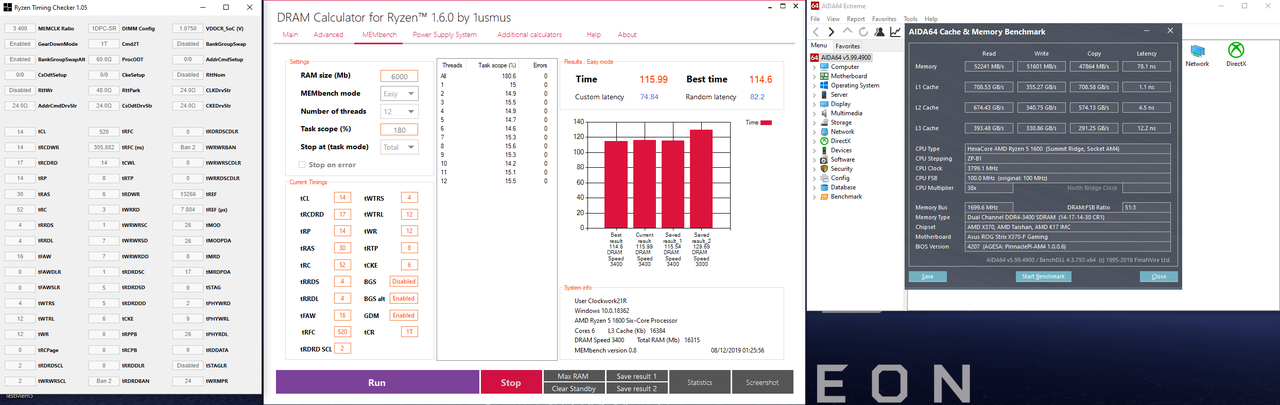Enable Stop on error checkbox
The width and height of the screenshot is (1280, 405).
[304, 164]
